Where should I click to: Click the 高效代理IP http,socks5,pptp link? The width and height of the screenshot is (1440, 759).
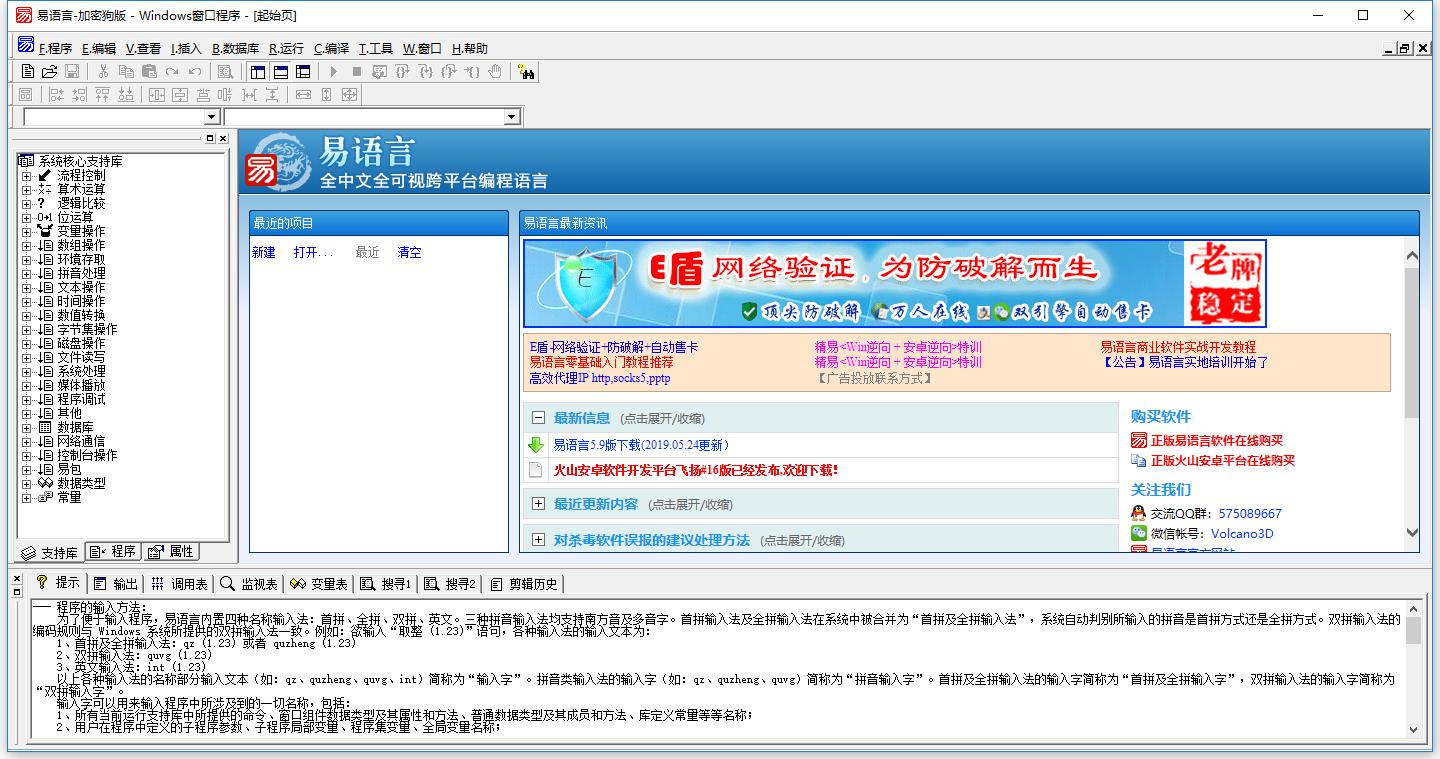coord(600,378)
